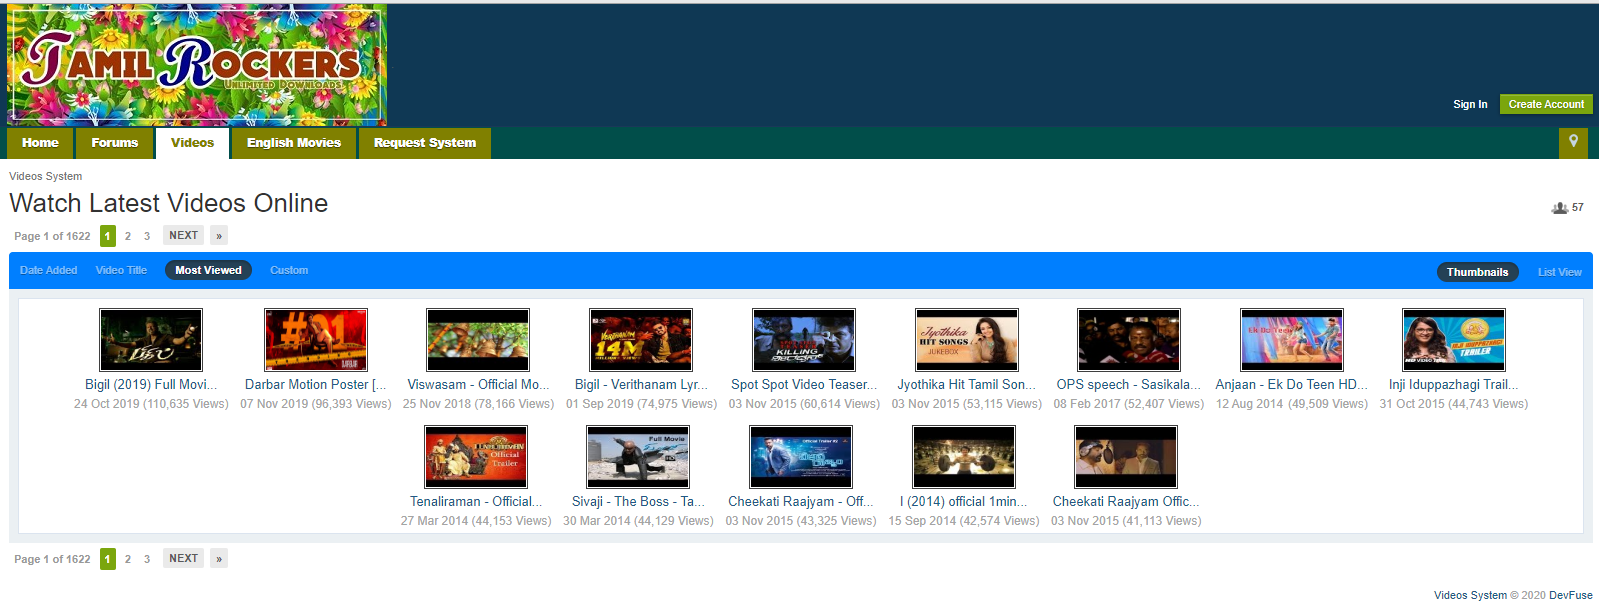Open Anjaan Ek Do Teen thumbnail
Viewport: 1599px width, 613px height.
point(1292,340)
